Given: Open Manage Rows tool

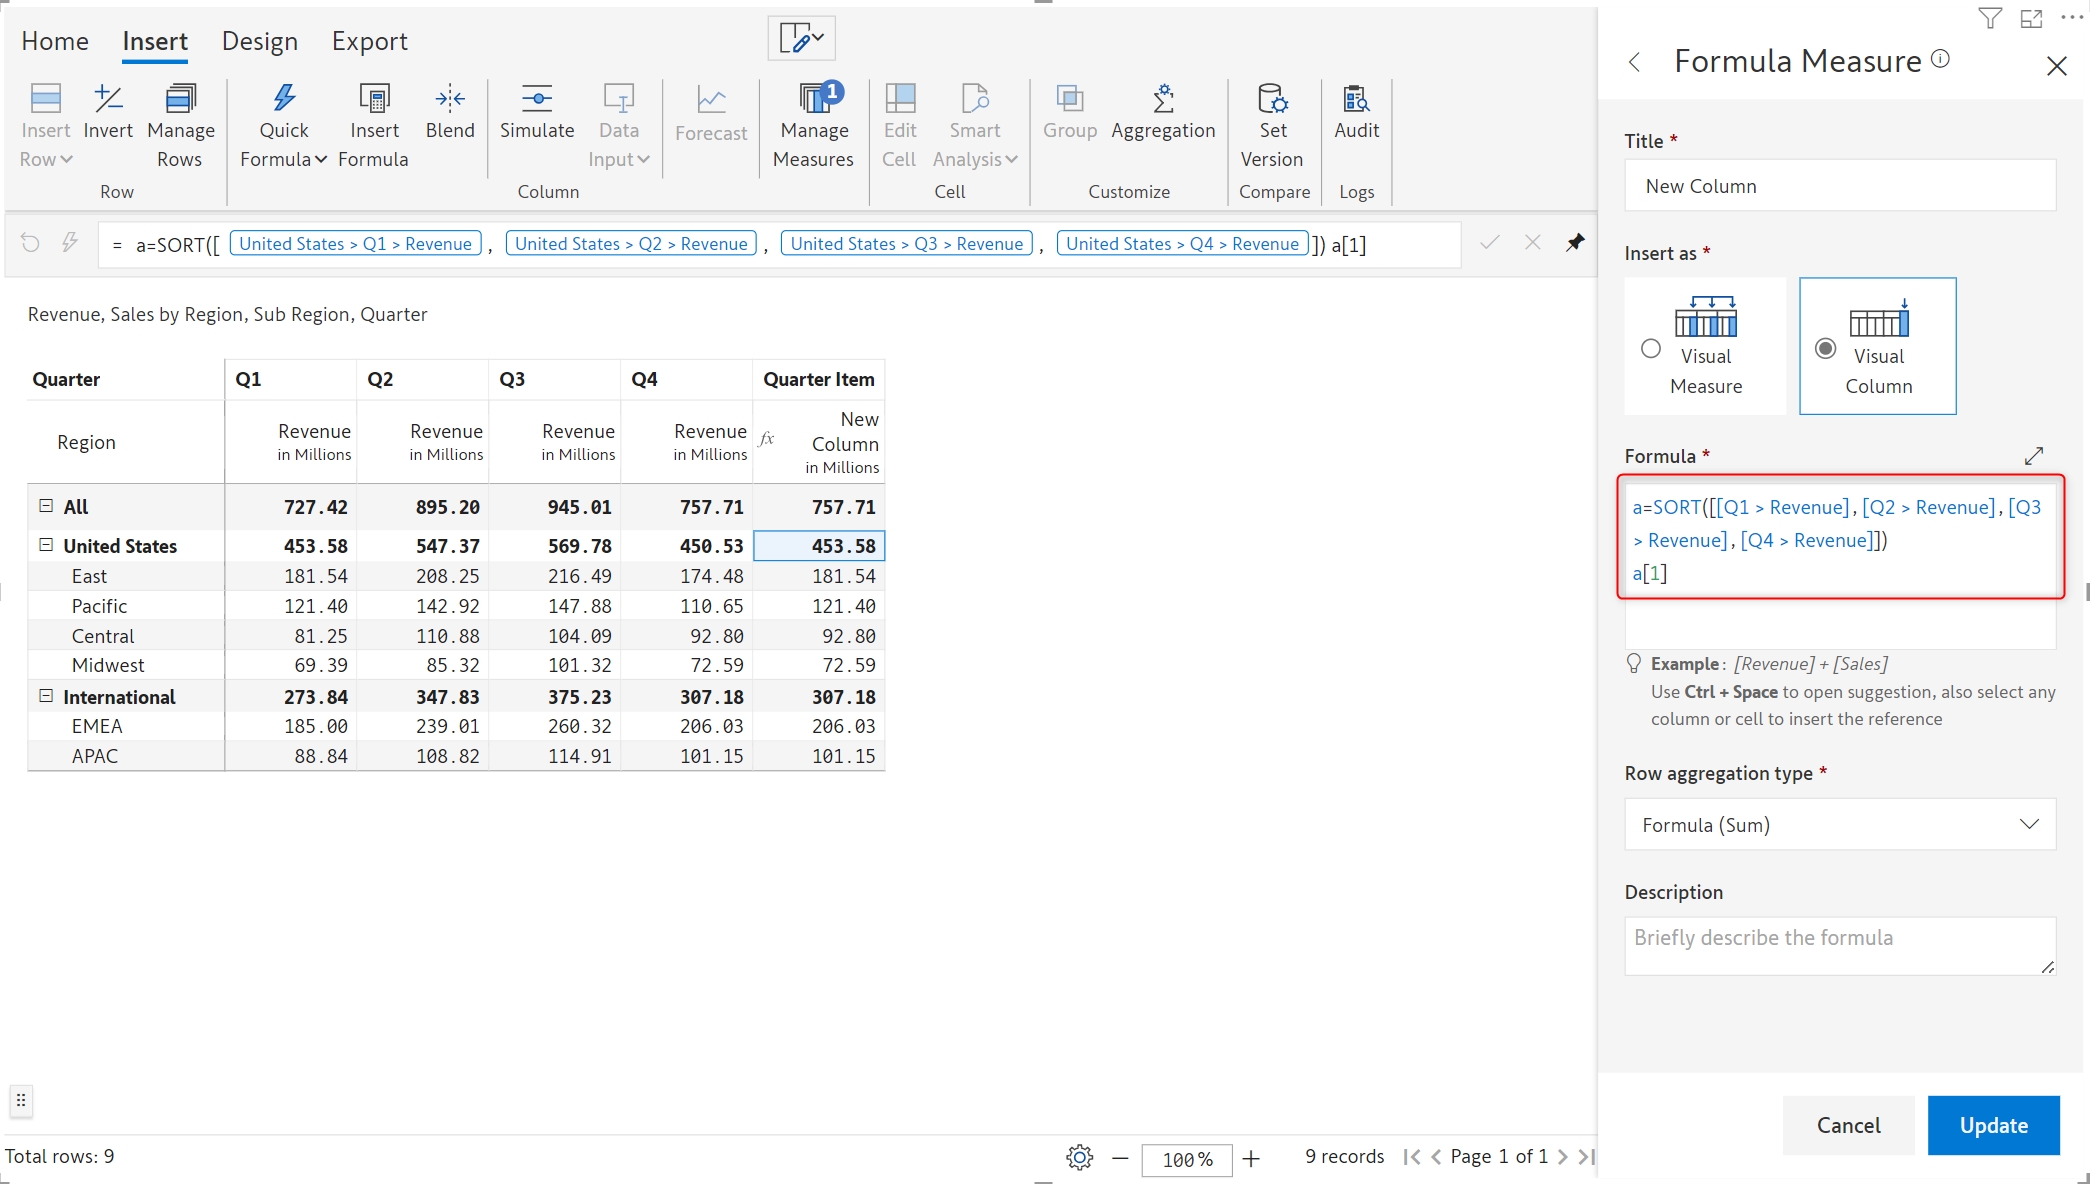Looking at the screenshot, I should coord(180,100).
